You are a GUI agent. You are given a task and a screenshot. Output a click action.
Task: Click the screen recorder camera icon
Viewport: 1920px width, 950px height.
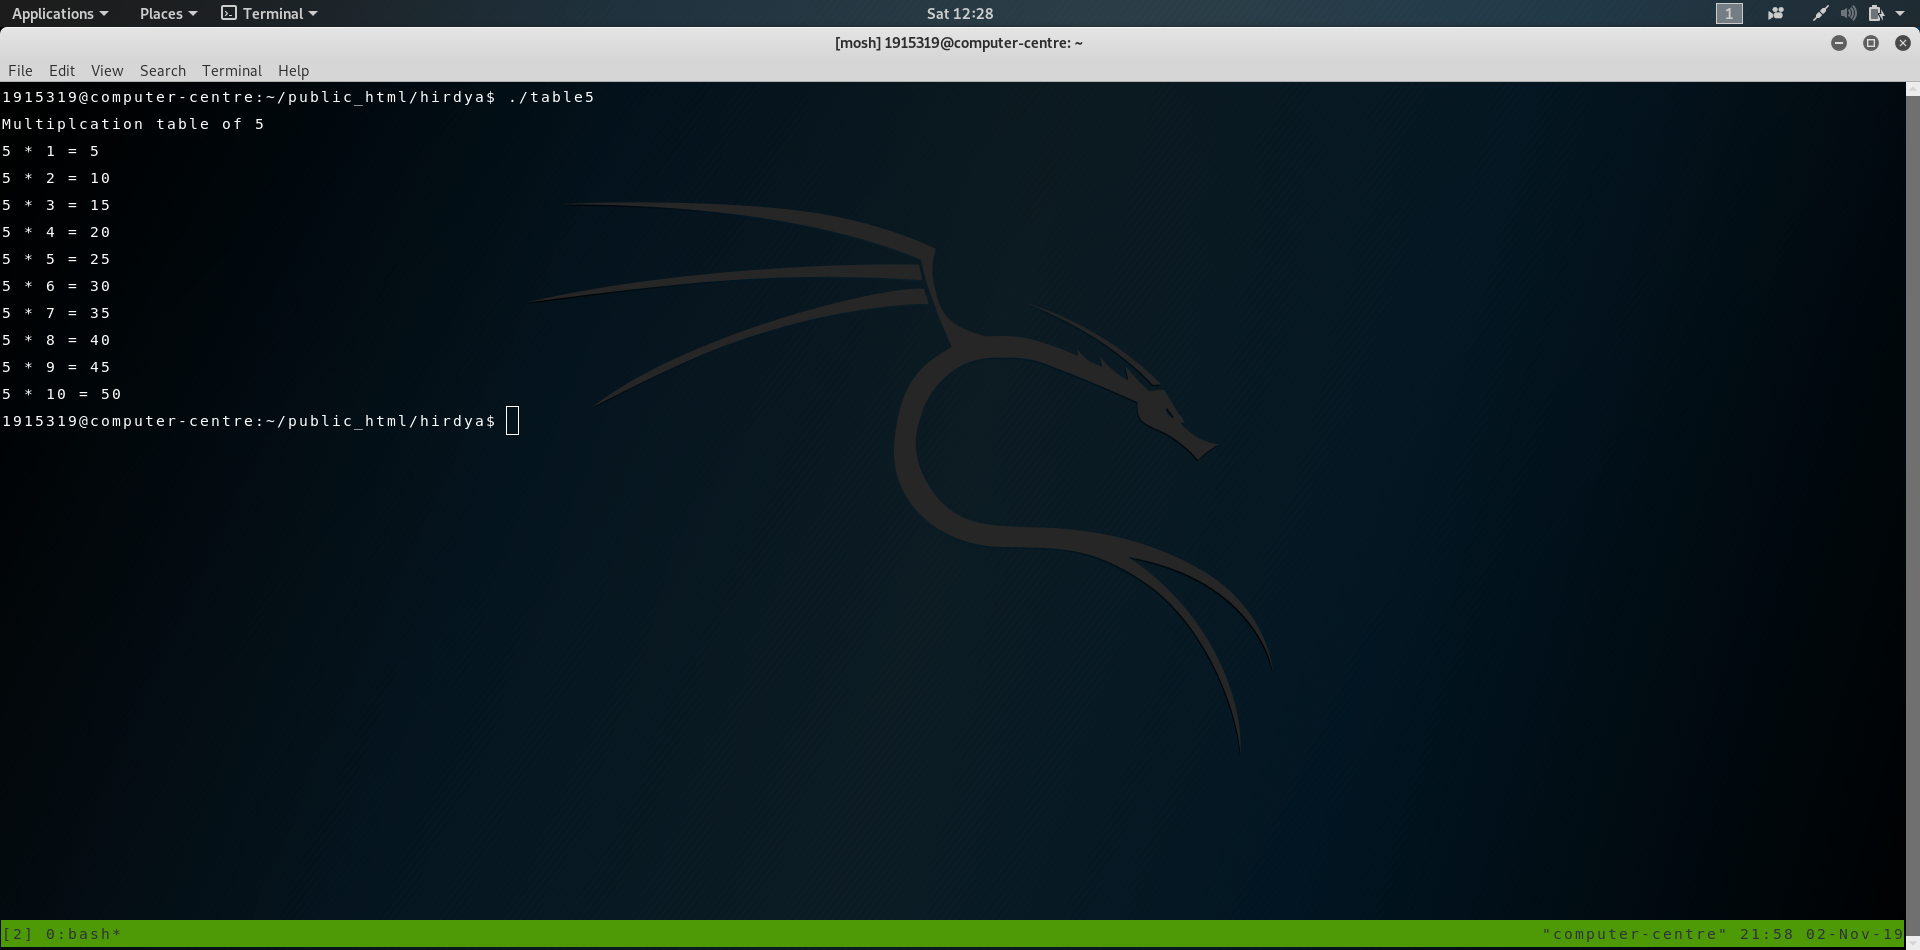(1776, 13)
